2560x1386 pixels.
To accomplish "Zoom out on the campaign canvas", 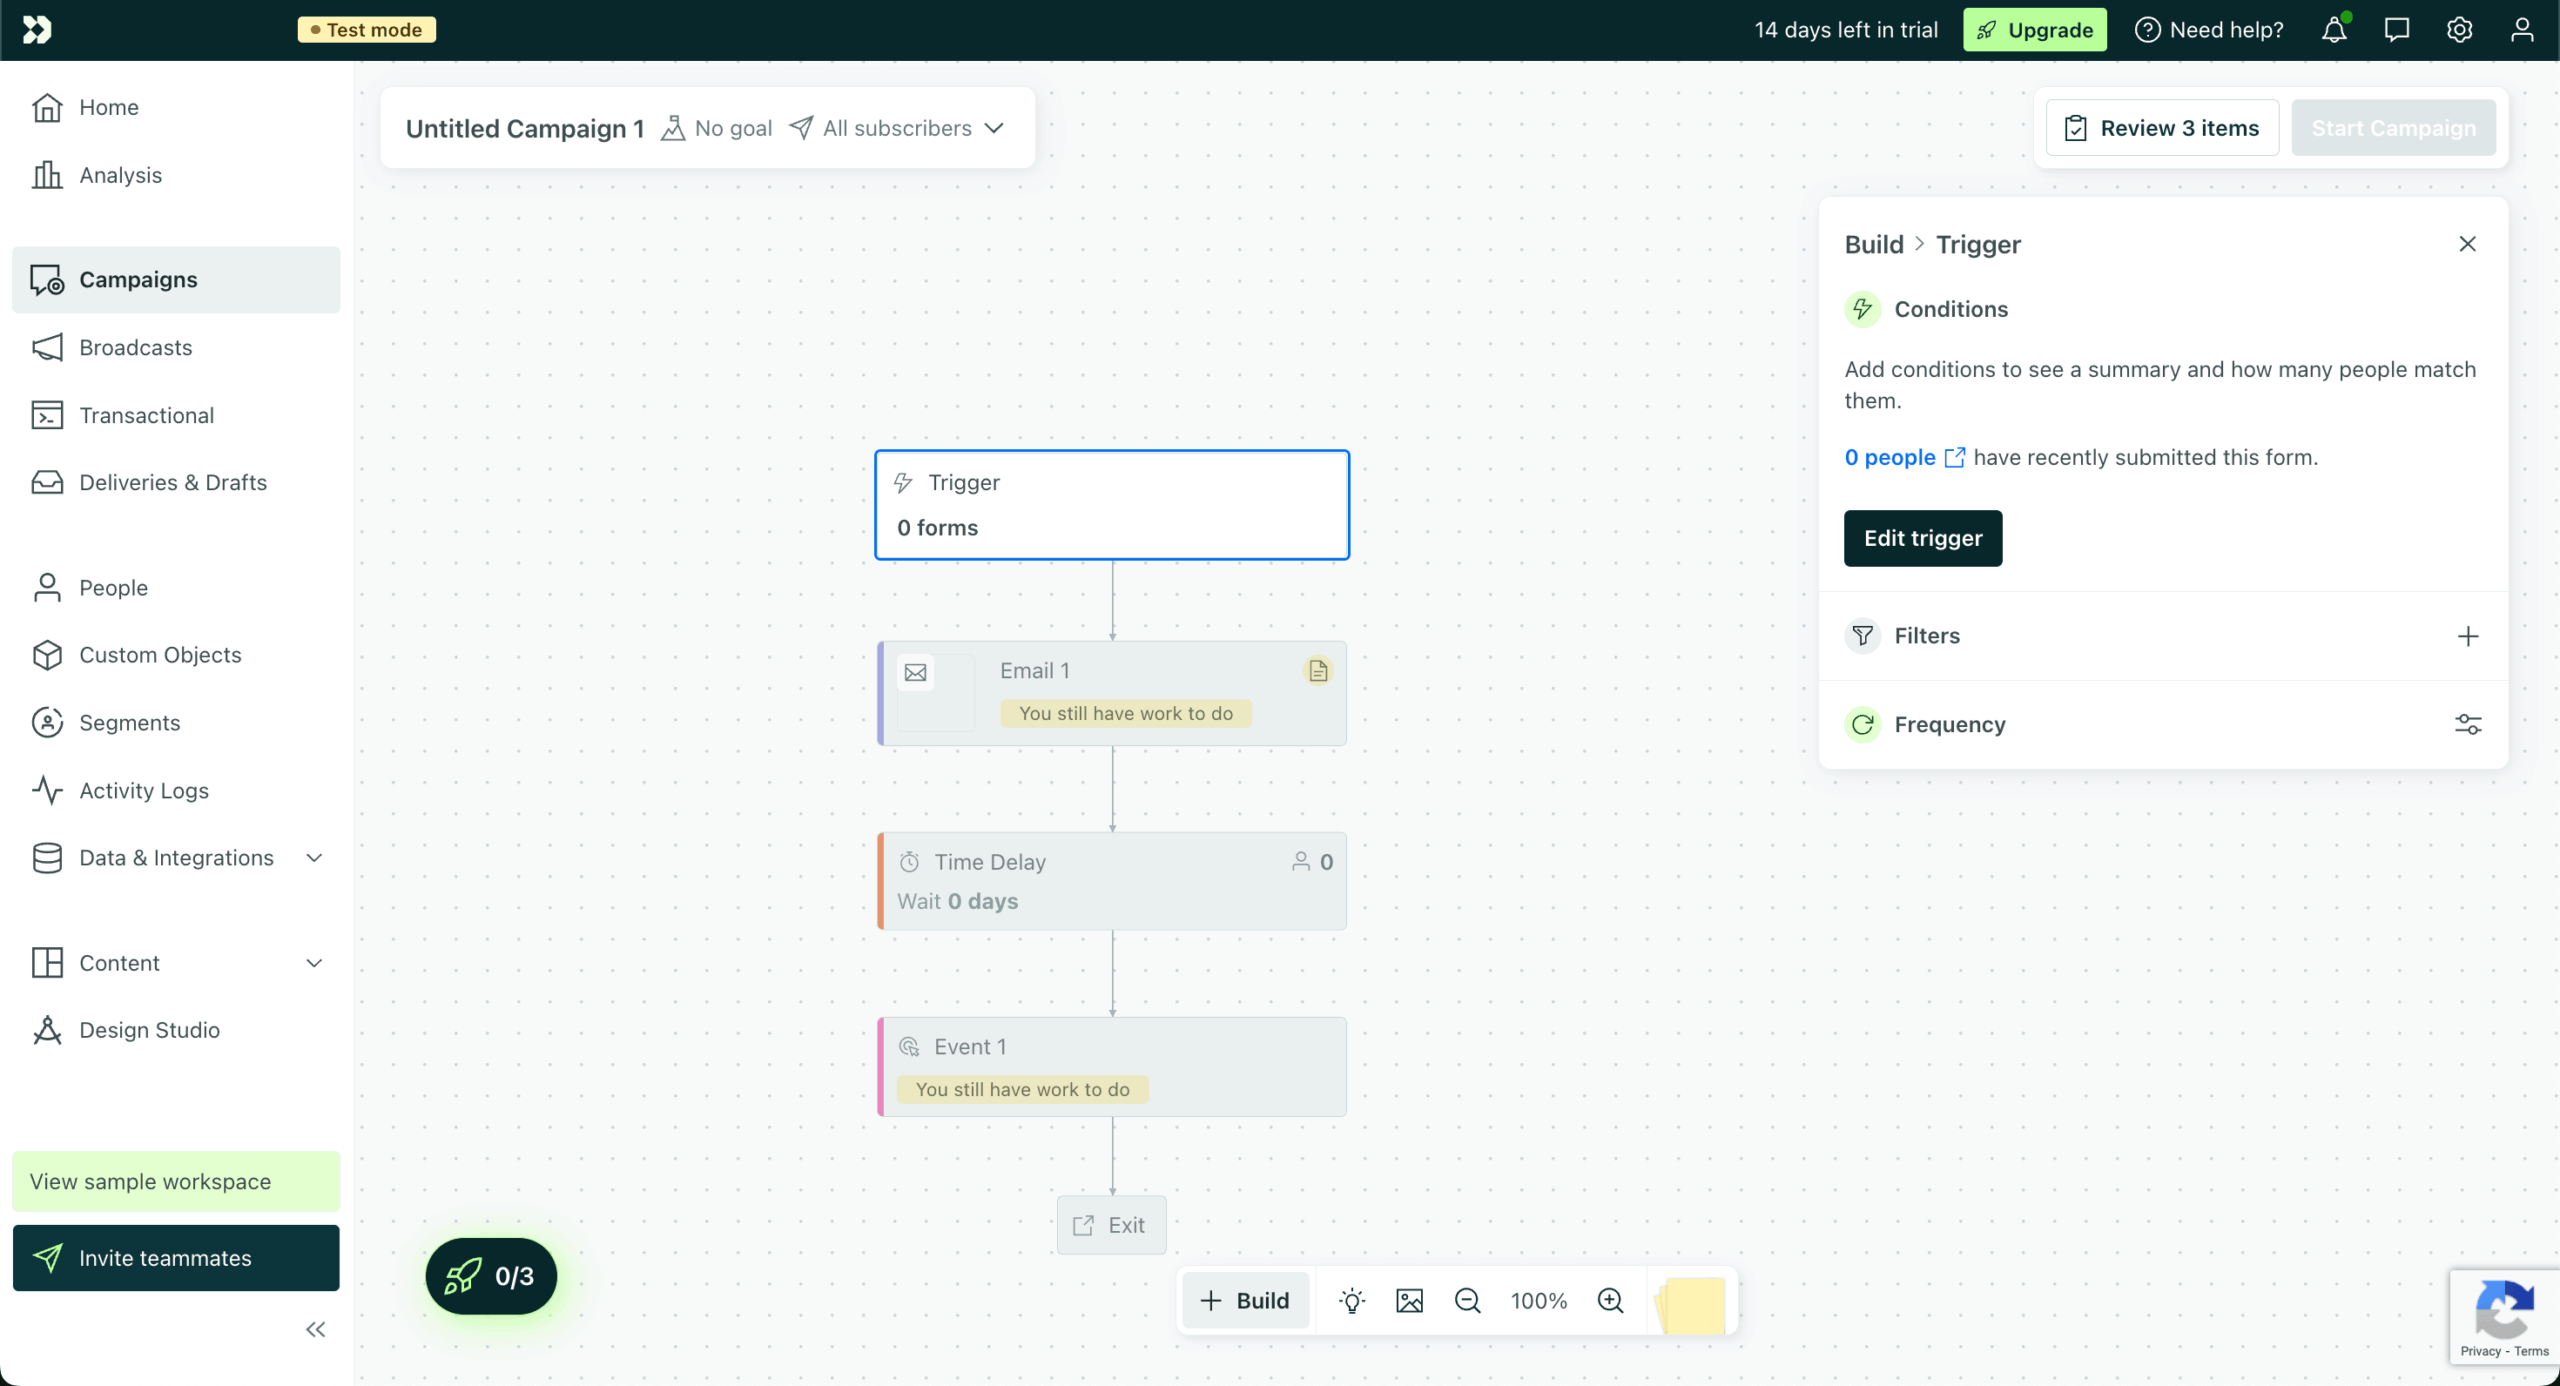I will coord(1466,1300).
